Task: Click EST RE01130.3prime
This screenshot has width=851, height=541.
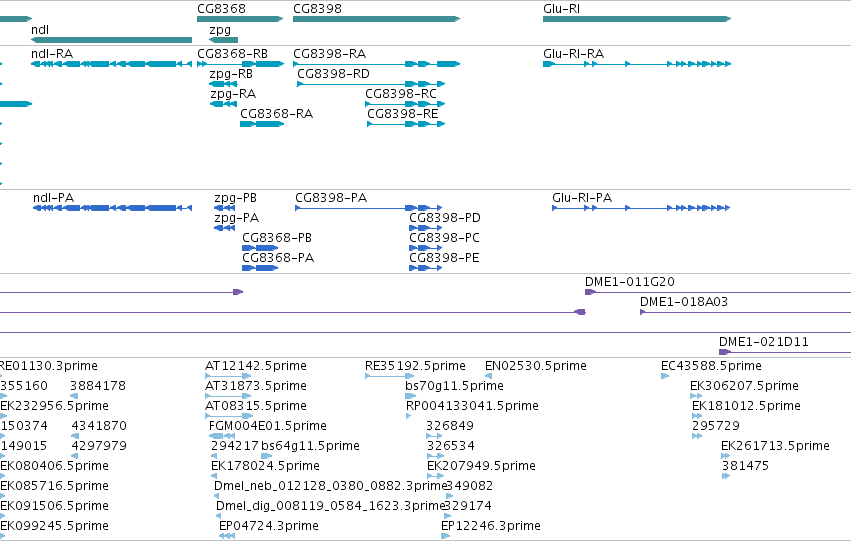Action: (x=49, y=366)
